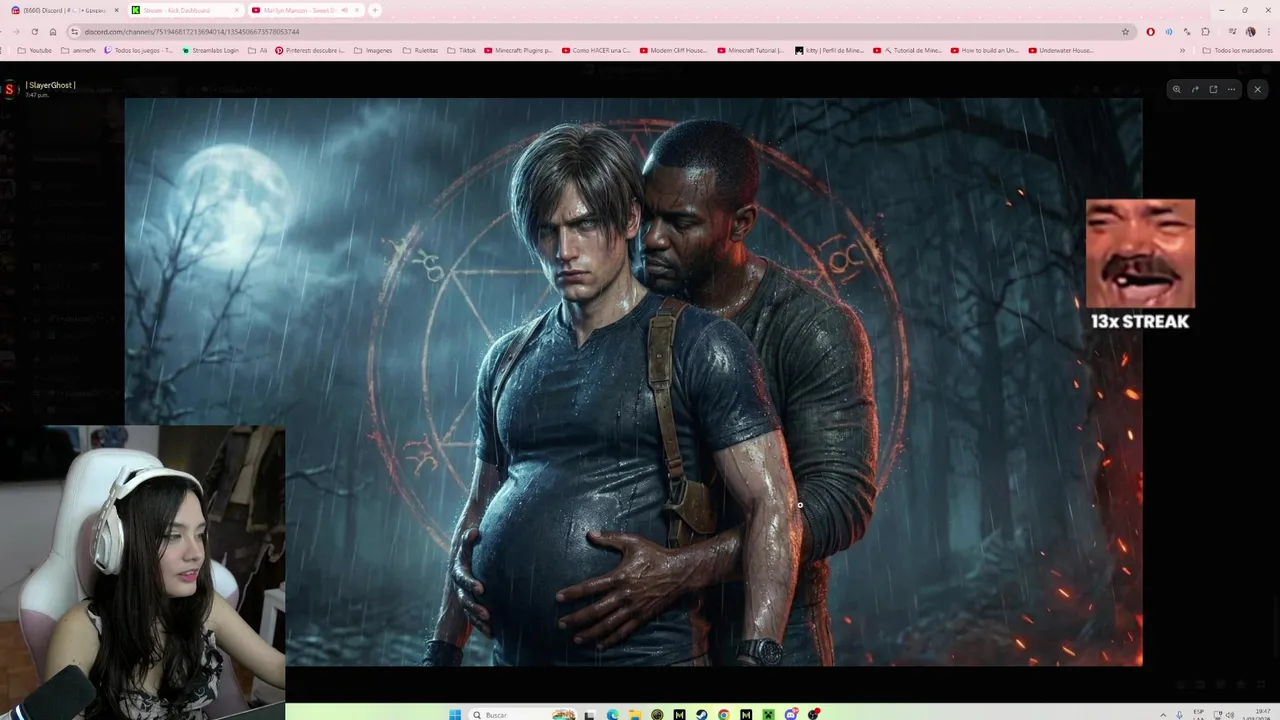Open Minecraft Plugins bookmark

click(518, 50)
